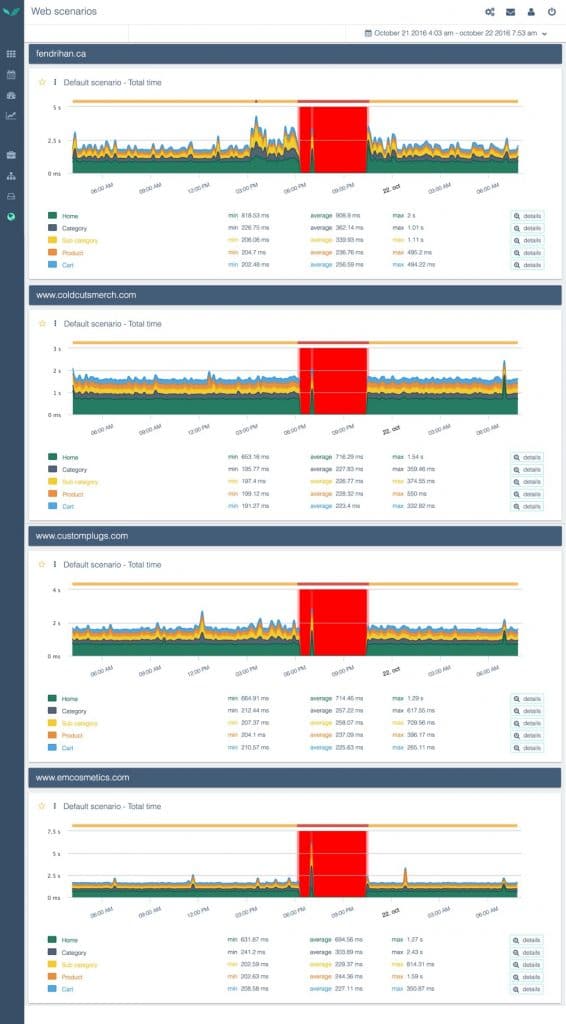Select the highlighted globe web scenarios icon
Screen dimensions: 566x1024
point(11,216)
